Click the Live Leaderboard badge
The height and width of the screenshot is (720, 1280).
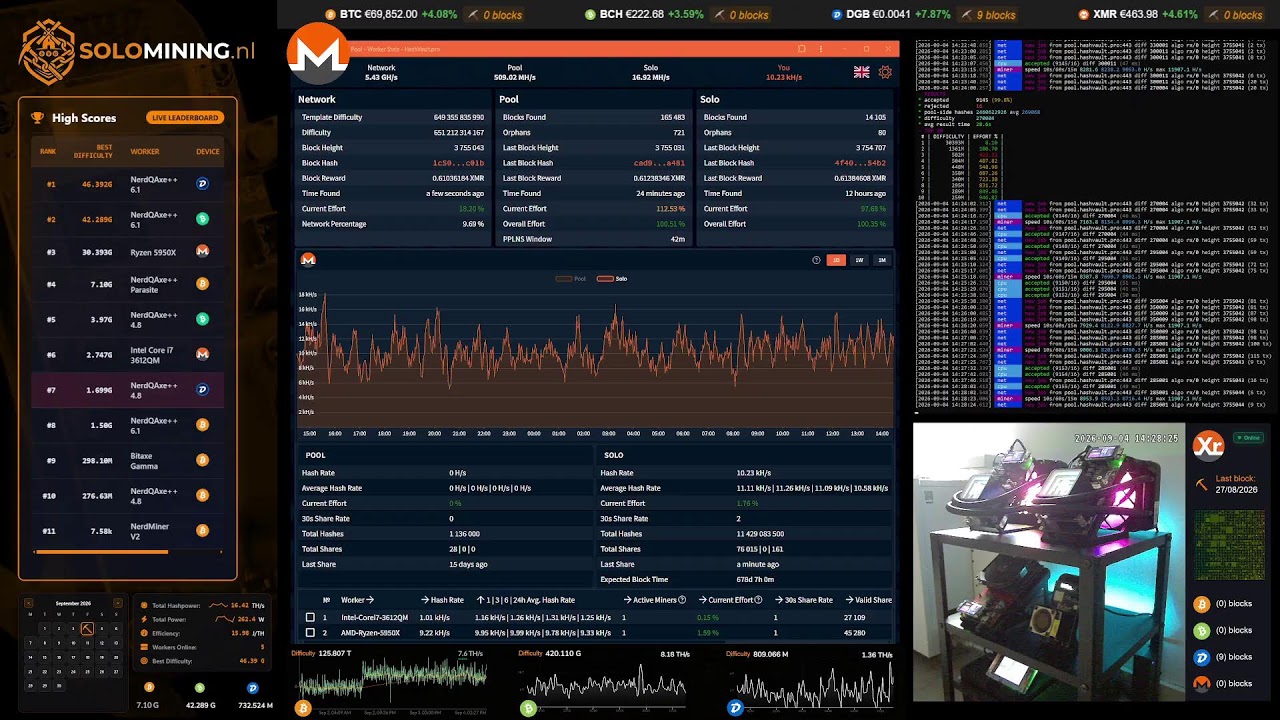[184, 118]
